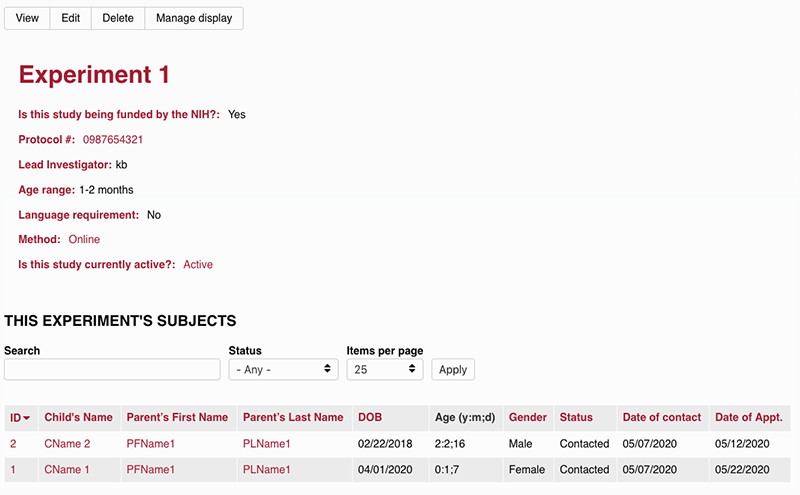800x495 pixels.
Task: Open the Items per page dropdown
Action: (385, 369)
